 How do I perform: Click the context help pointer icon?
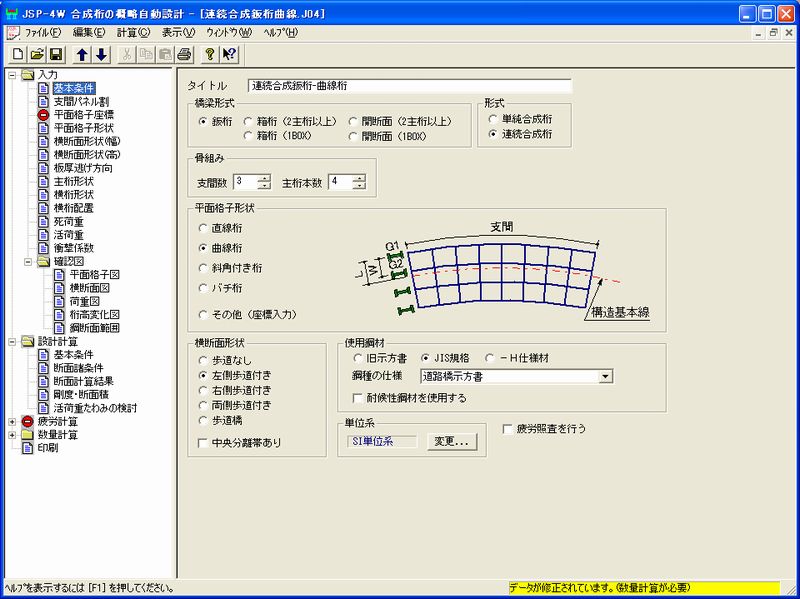click(x=229, y=54)
